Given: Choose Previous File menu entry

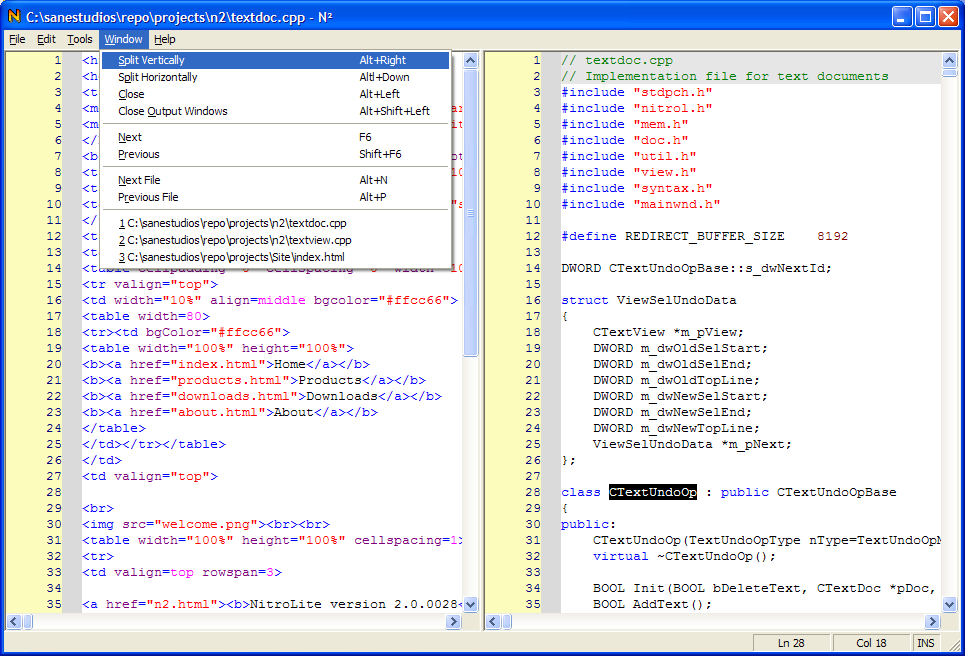Looking at the screenshot, I should tap(147, 197).
